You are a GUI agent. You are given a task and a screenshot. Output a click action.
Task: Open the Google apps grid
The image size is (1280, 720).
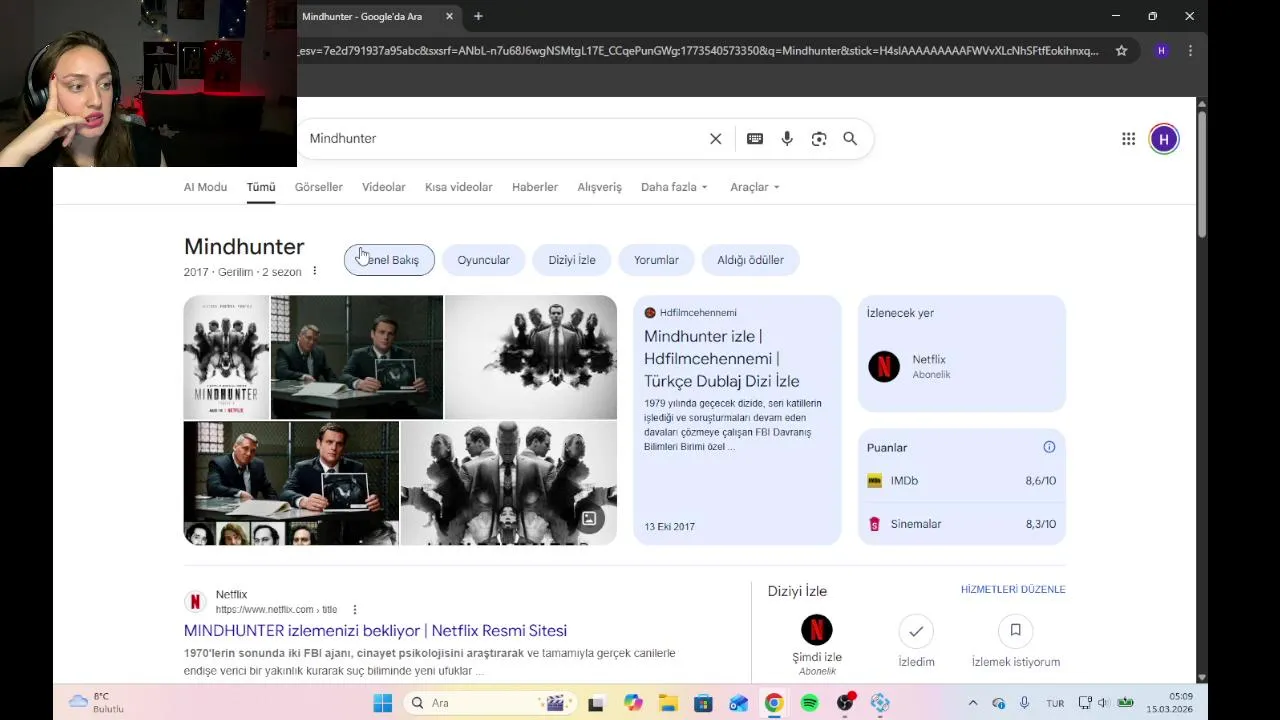[1128, 139]
